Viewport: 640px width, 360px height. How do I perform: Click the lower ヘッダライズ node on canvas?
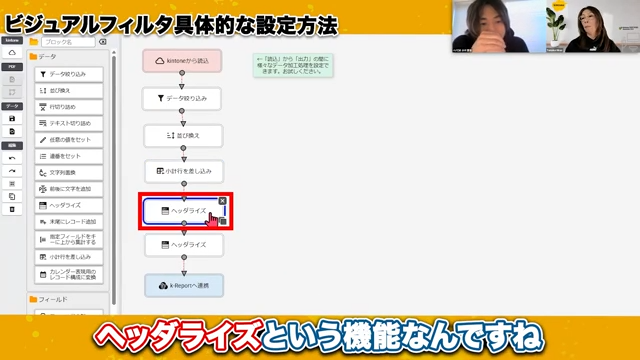click(184, 245)
